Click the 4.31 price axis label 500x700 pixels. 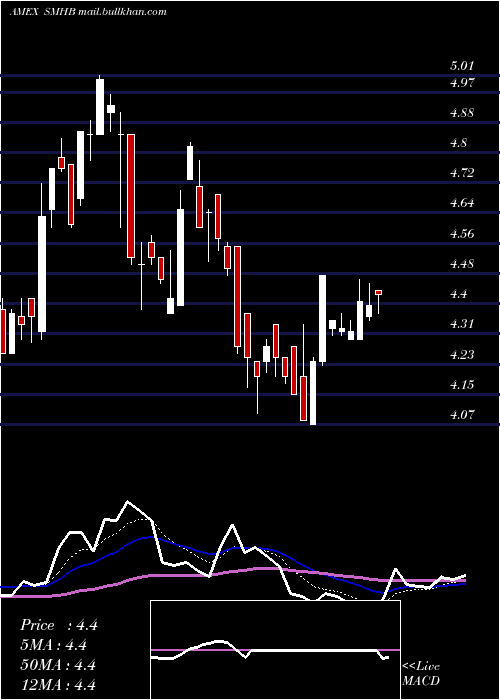(x=461, y=324)
